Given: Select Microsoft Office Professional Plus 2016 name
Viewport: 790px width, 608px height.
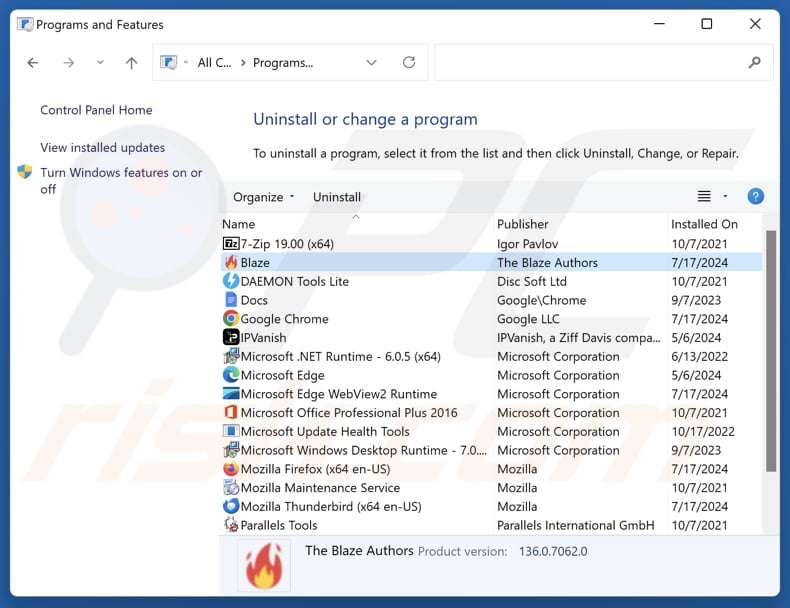Looking at the screenshot, I should pyautogui.click(x=349, y=413).
